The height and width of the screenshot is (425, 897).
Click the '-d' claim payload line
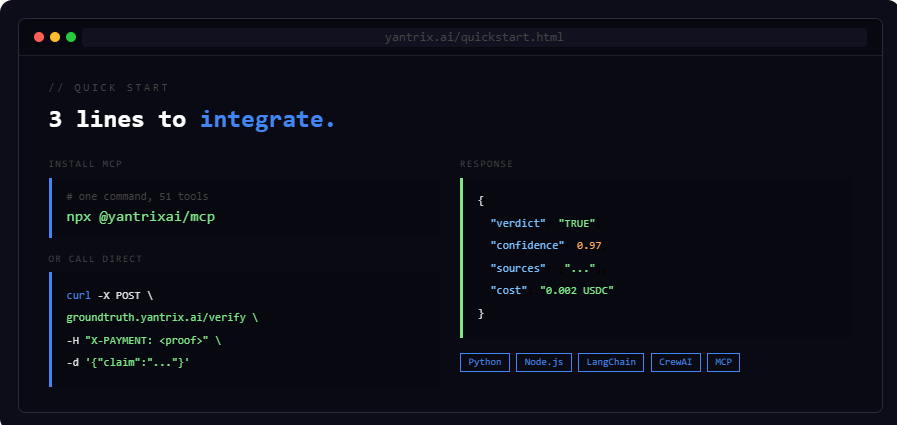(x=128, y=362)
